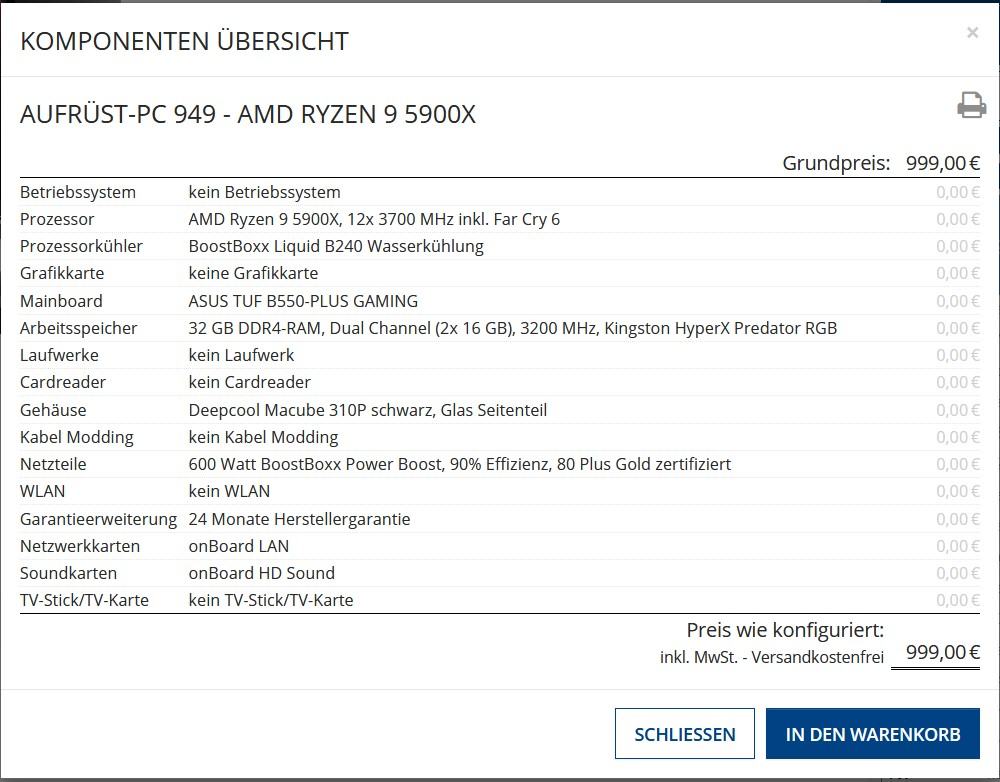Select the onBoard HD Sound entry
Screen dimensions: 1000x782
(x=261, y=573)
